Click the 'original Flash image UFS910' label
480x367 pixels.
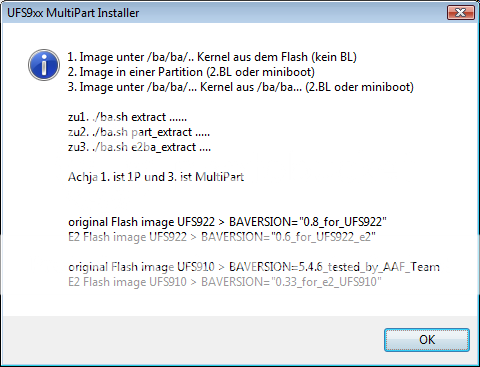141,267
